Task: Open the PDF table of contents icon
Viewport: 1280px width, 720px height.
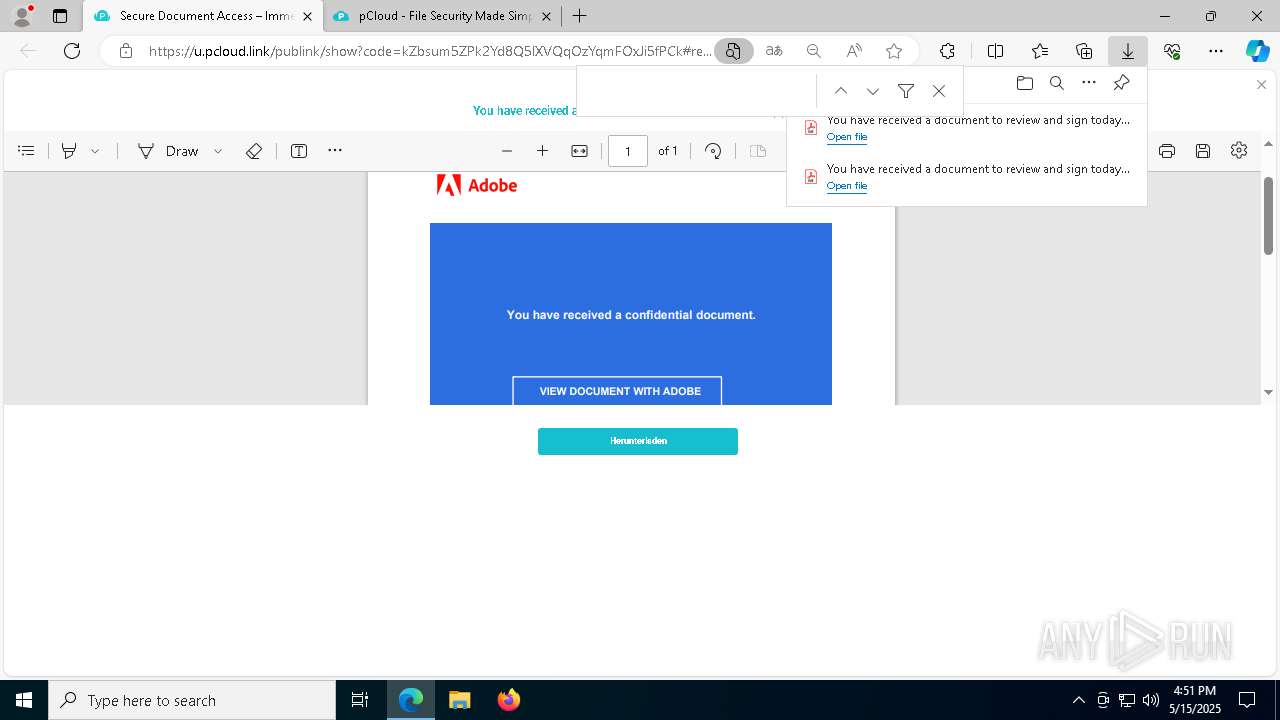Action: tap(27, 151)
